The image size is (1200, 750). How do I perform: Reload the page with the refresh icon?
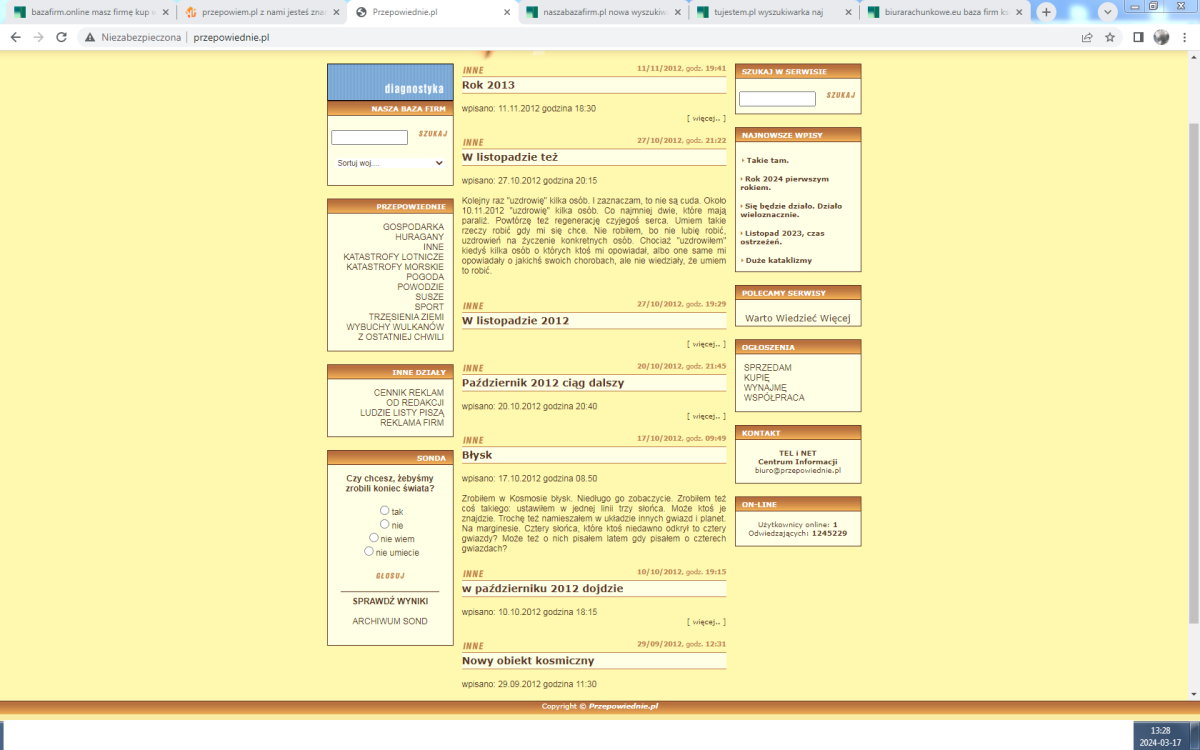coord(61,37)
